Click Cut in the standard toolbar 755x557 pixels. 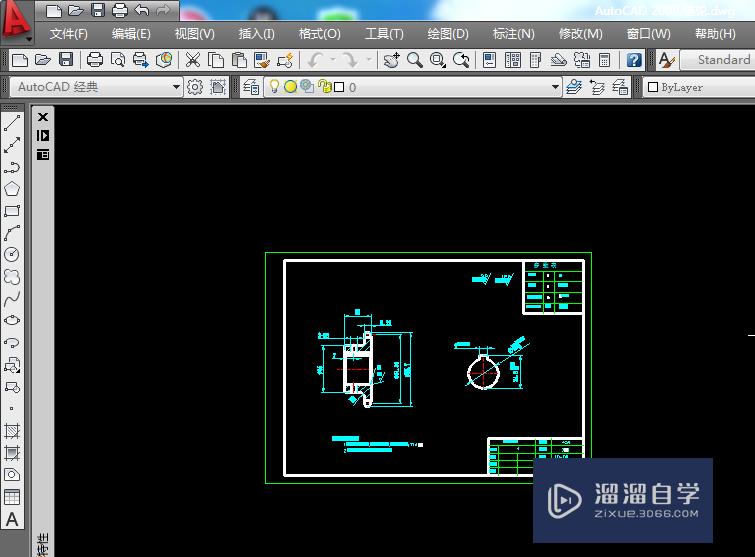tap(193, 60)
